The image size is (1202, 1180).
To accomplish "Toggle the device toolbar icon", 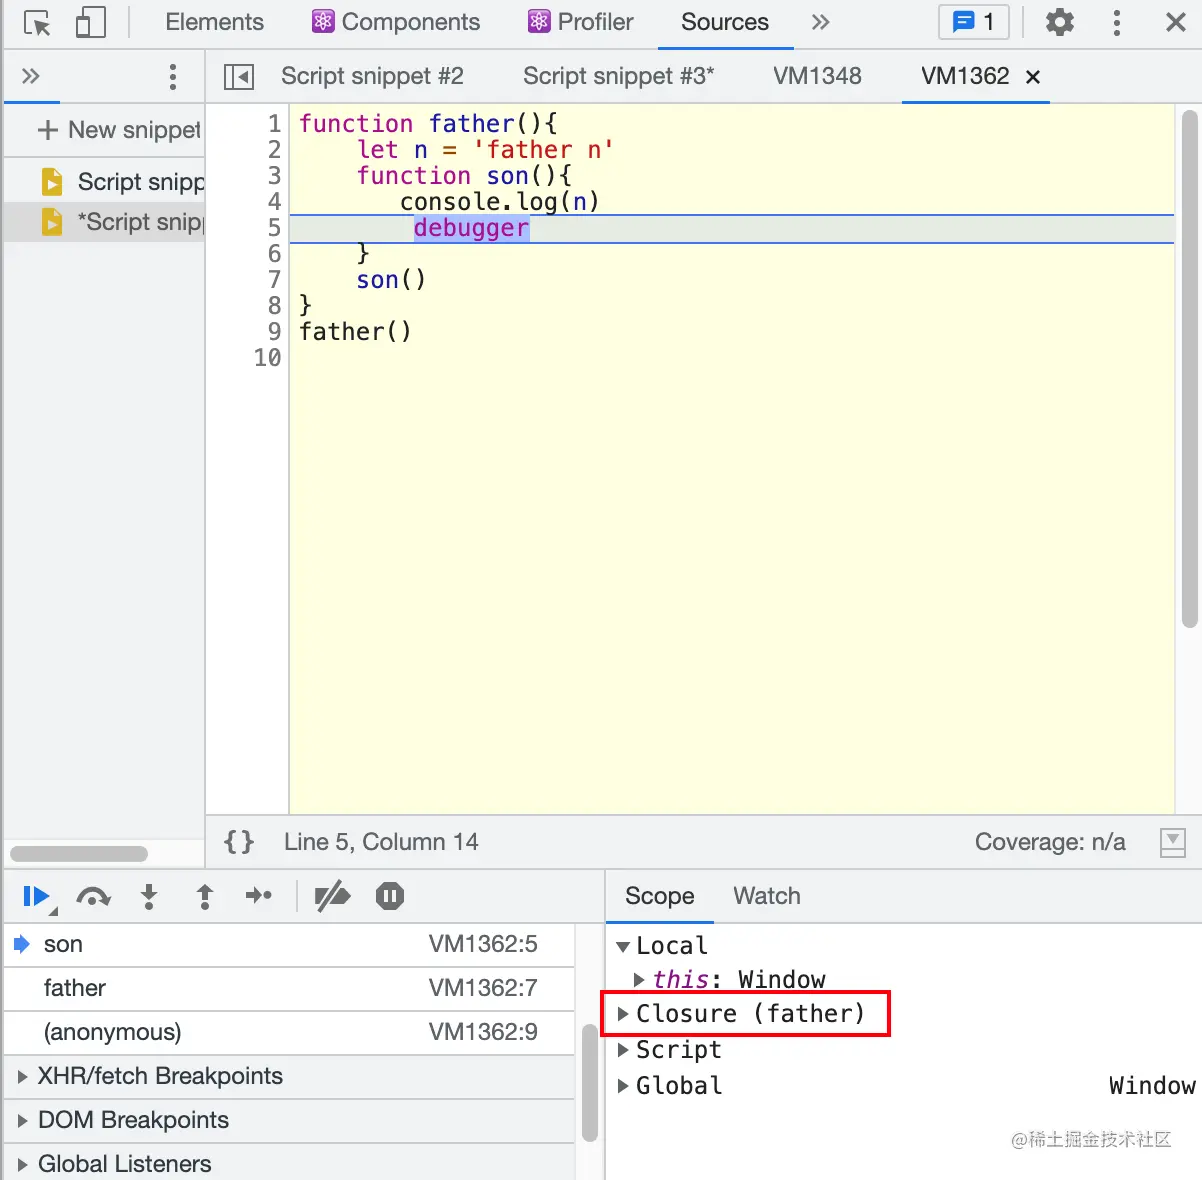I will click(x=90, y=23).
